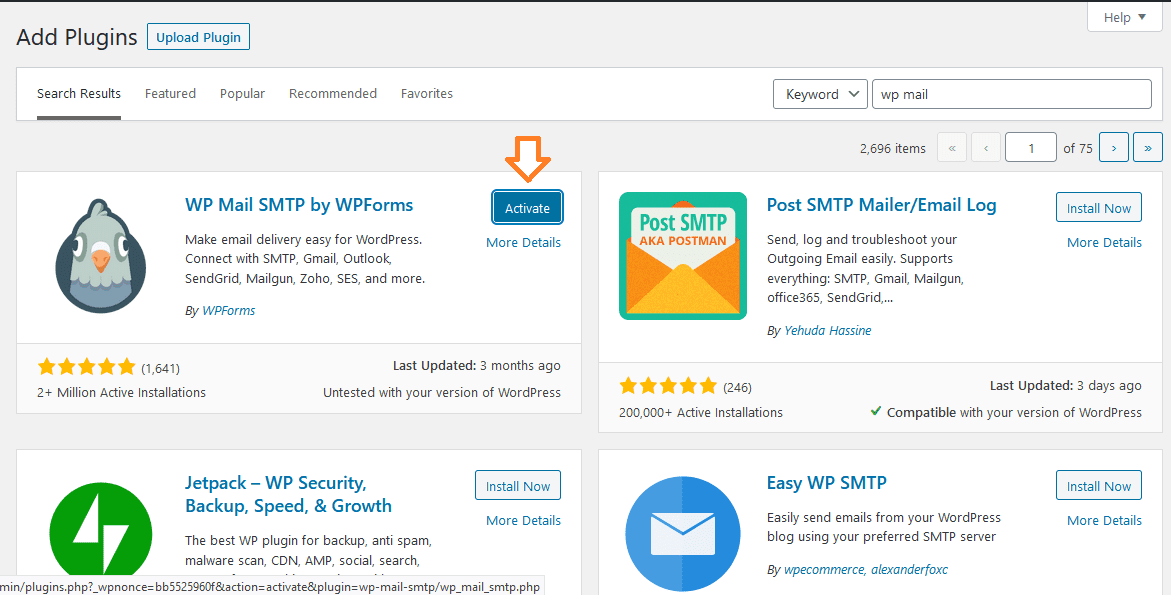Click the '2,696 items' count text
Screen dimensions: 1171x595
point(892,149)
